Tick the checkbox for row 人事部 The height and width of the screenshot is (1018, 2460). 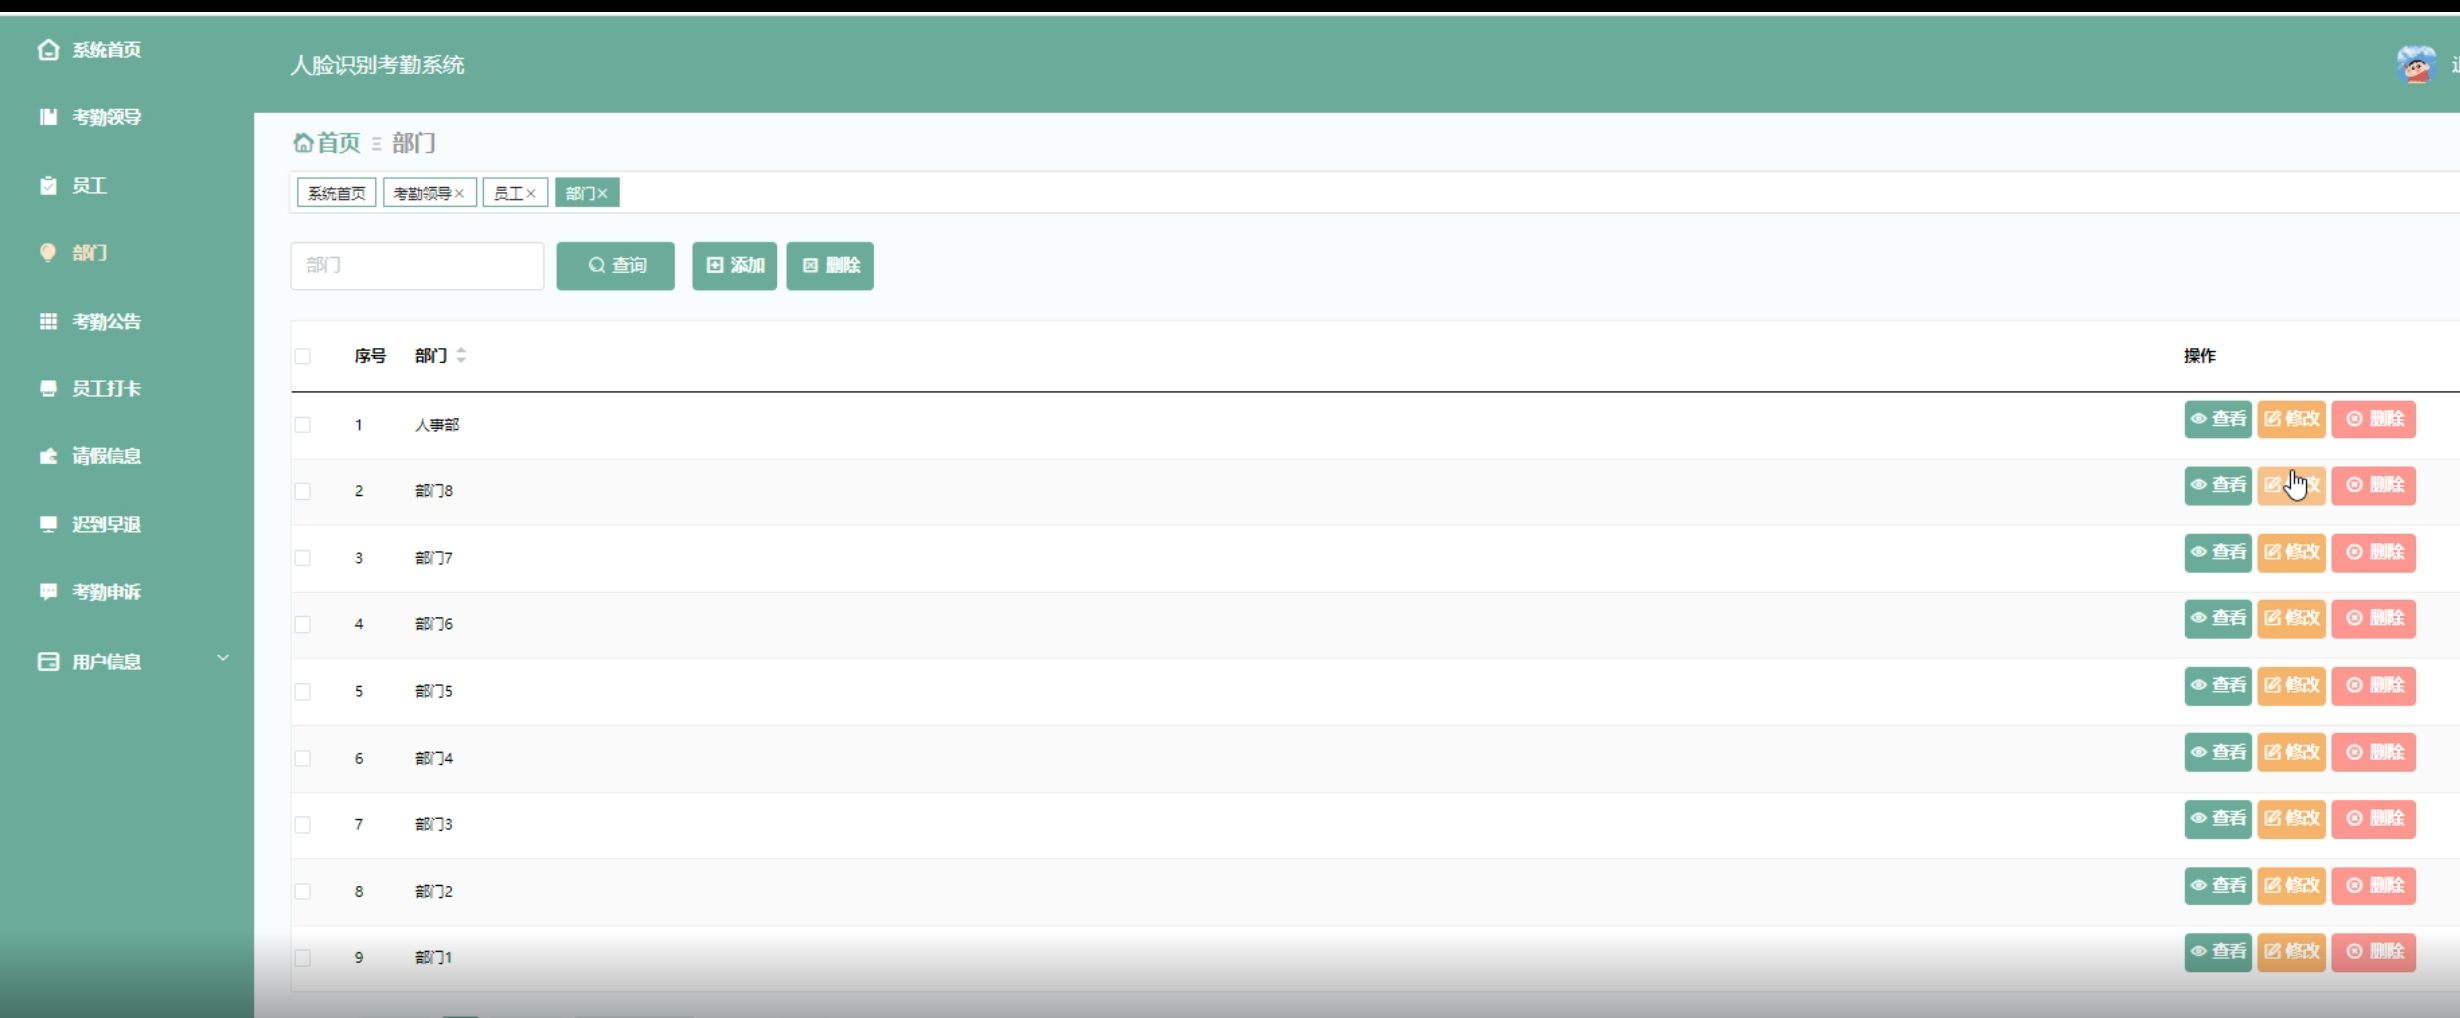coord(303,425)
